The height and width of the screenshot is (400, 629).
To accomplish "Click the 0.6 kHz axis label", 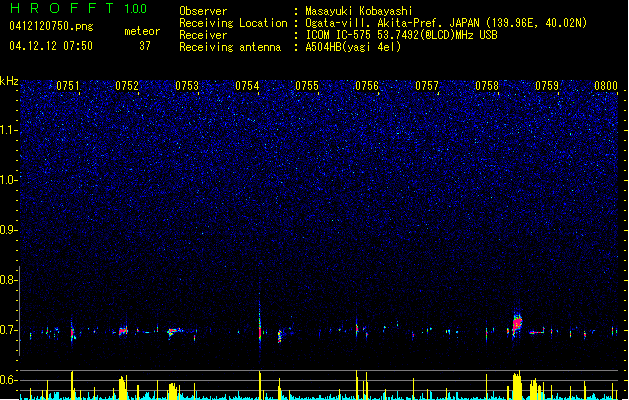I will point(8,380).
